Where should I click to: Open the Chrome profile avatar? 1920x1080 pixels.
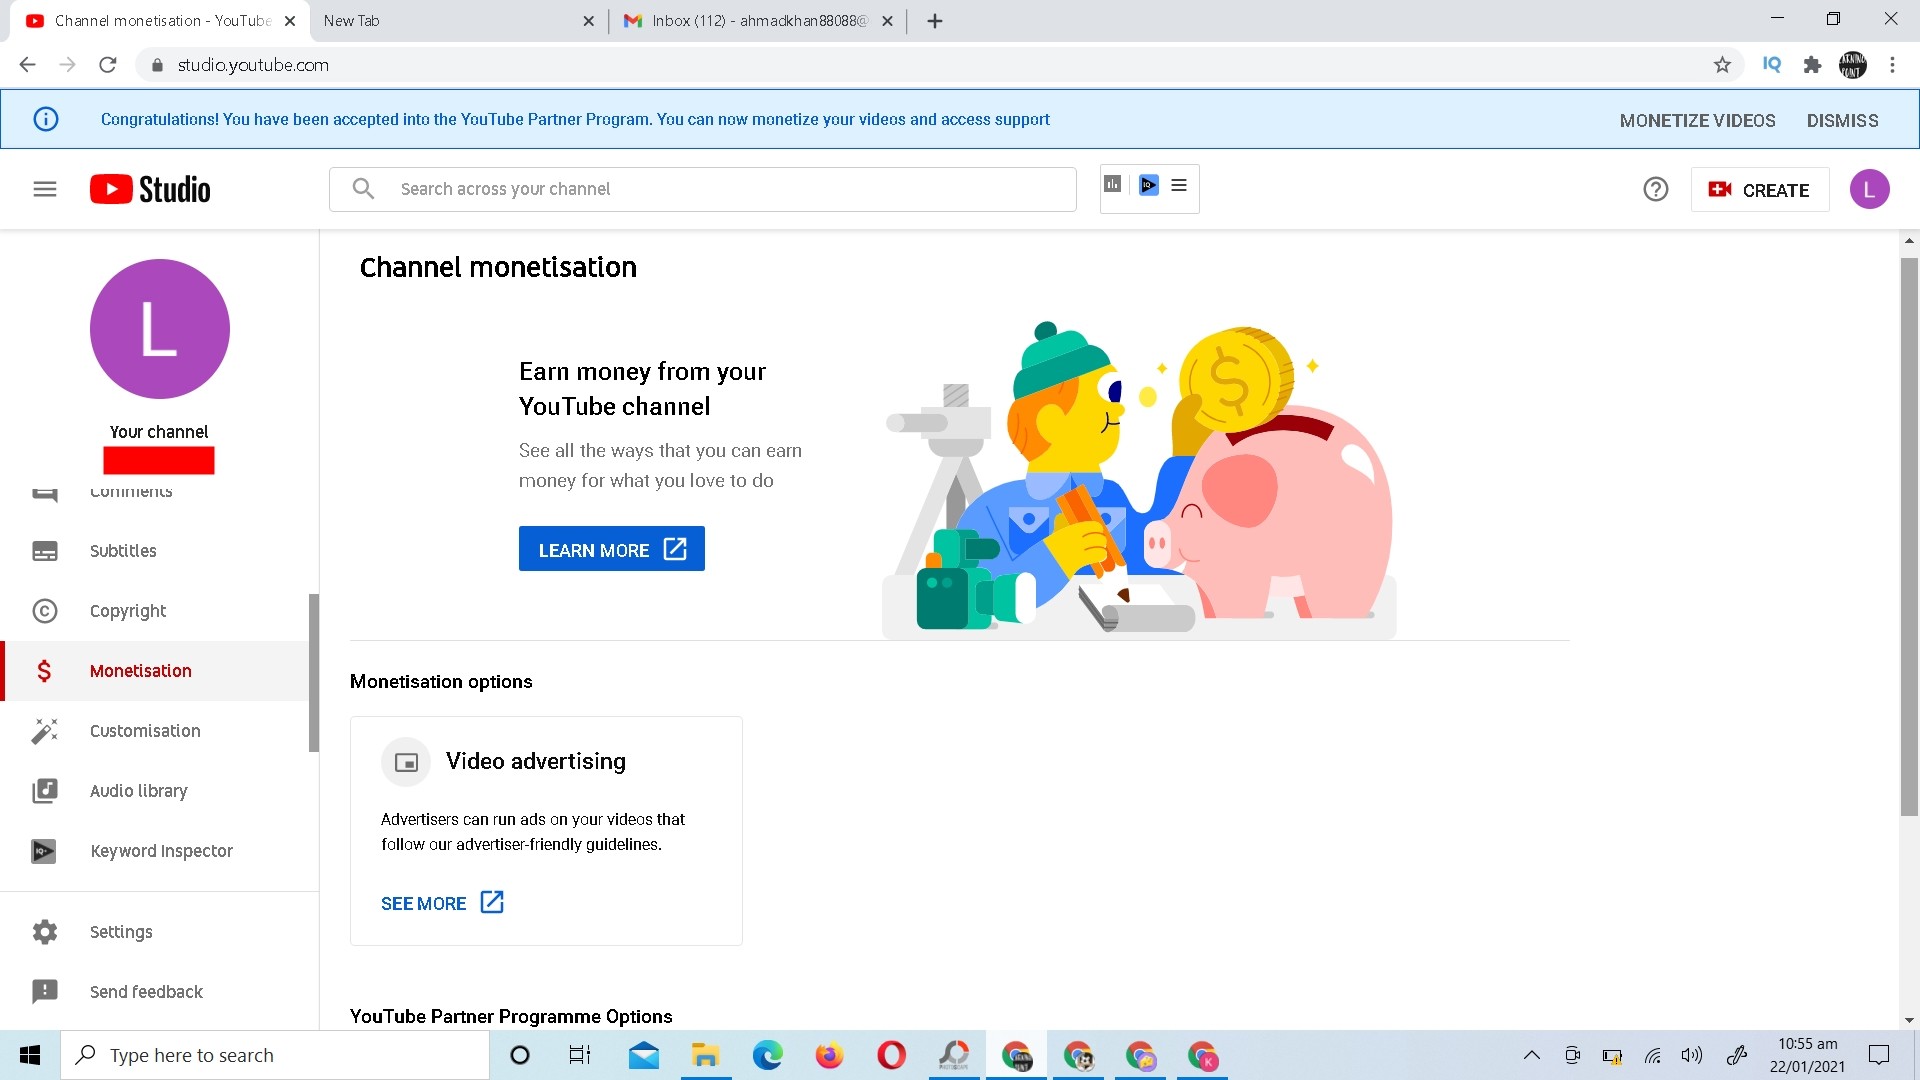coord(1853,65)
